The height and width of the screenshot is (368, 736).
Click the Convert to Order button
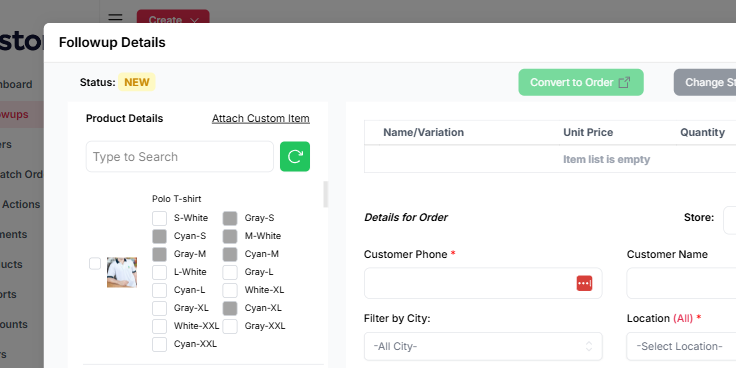pos(581,83)
